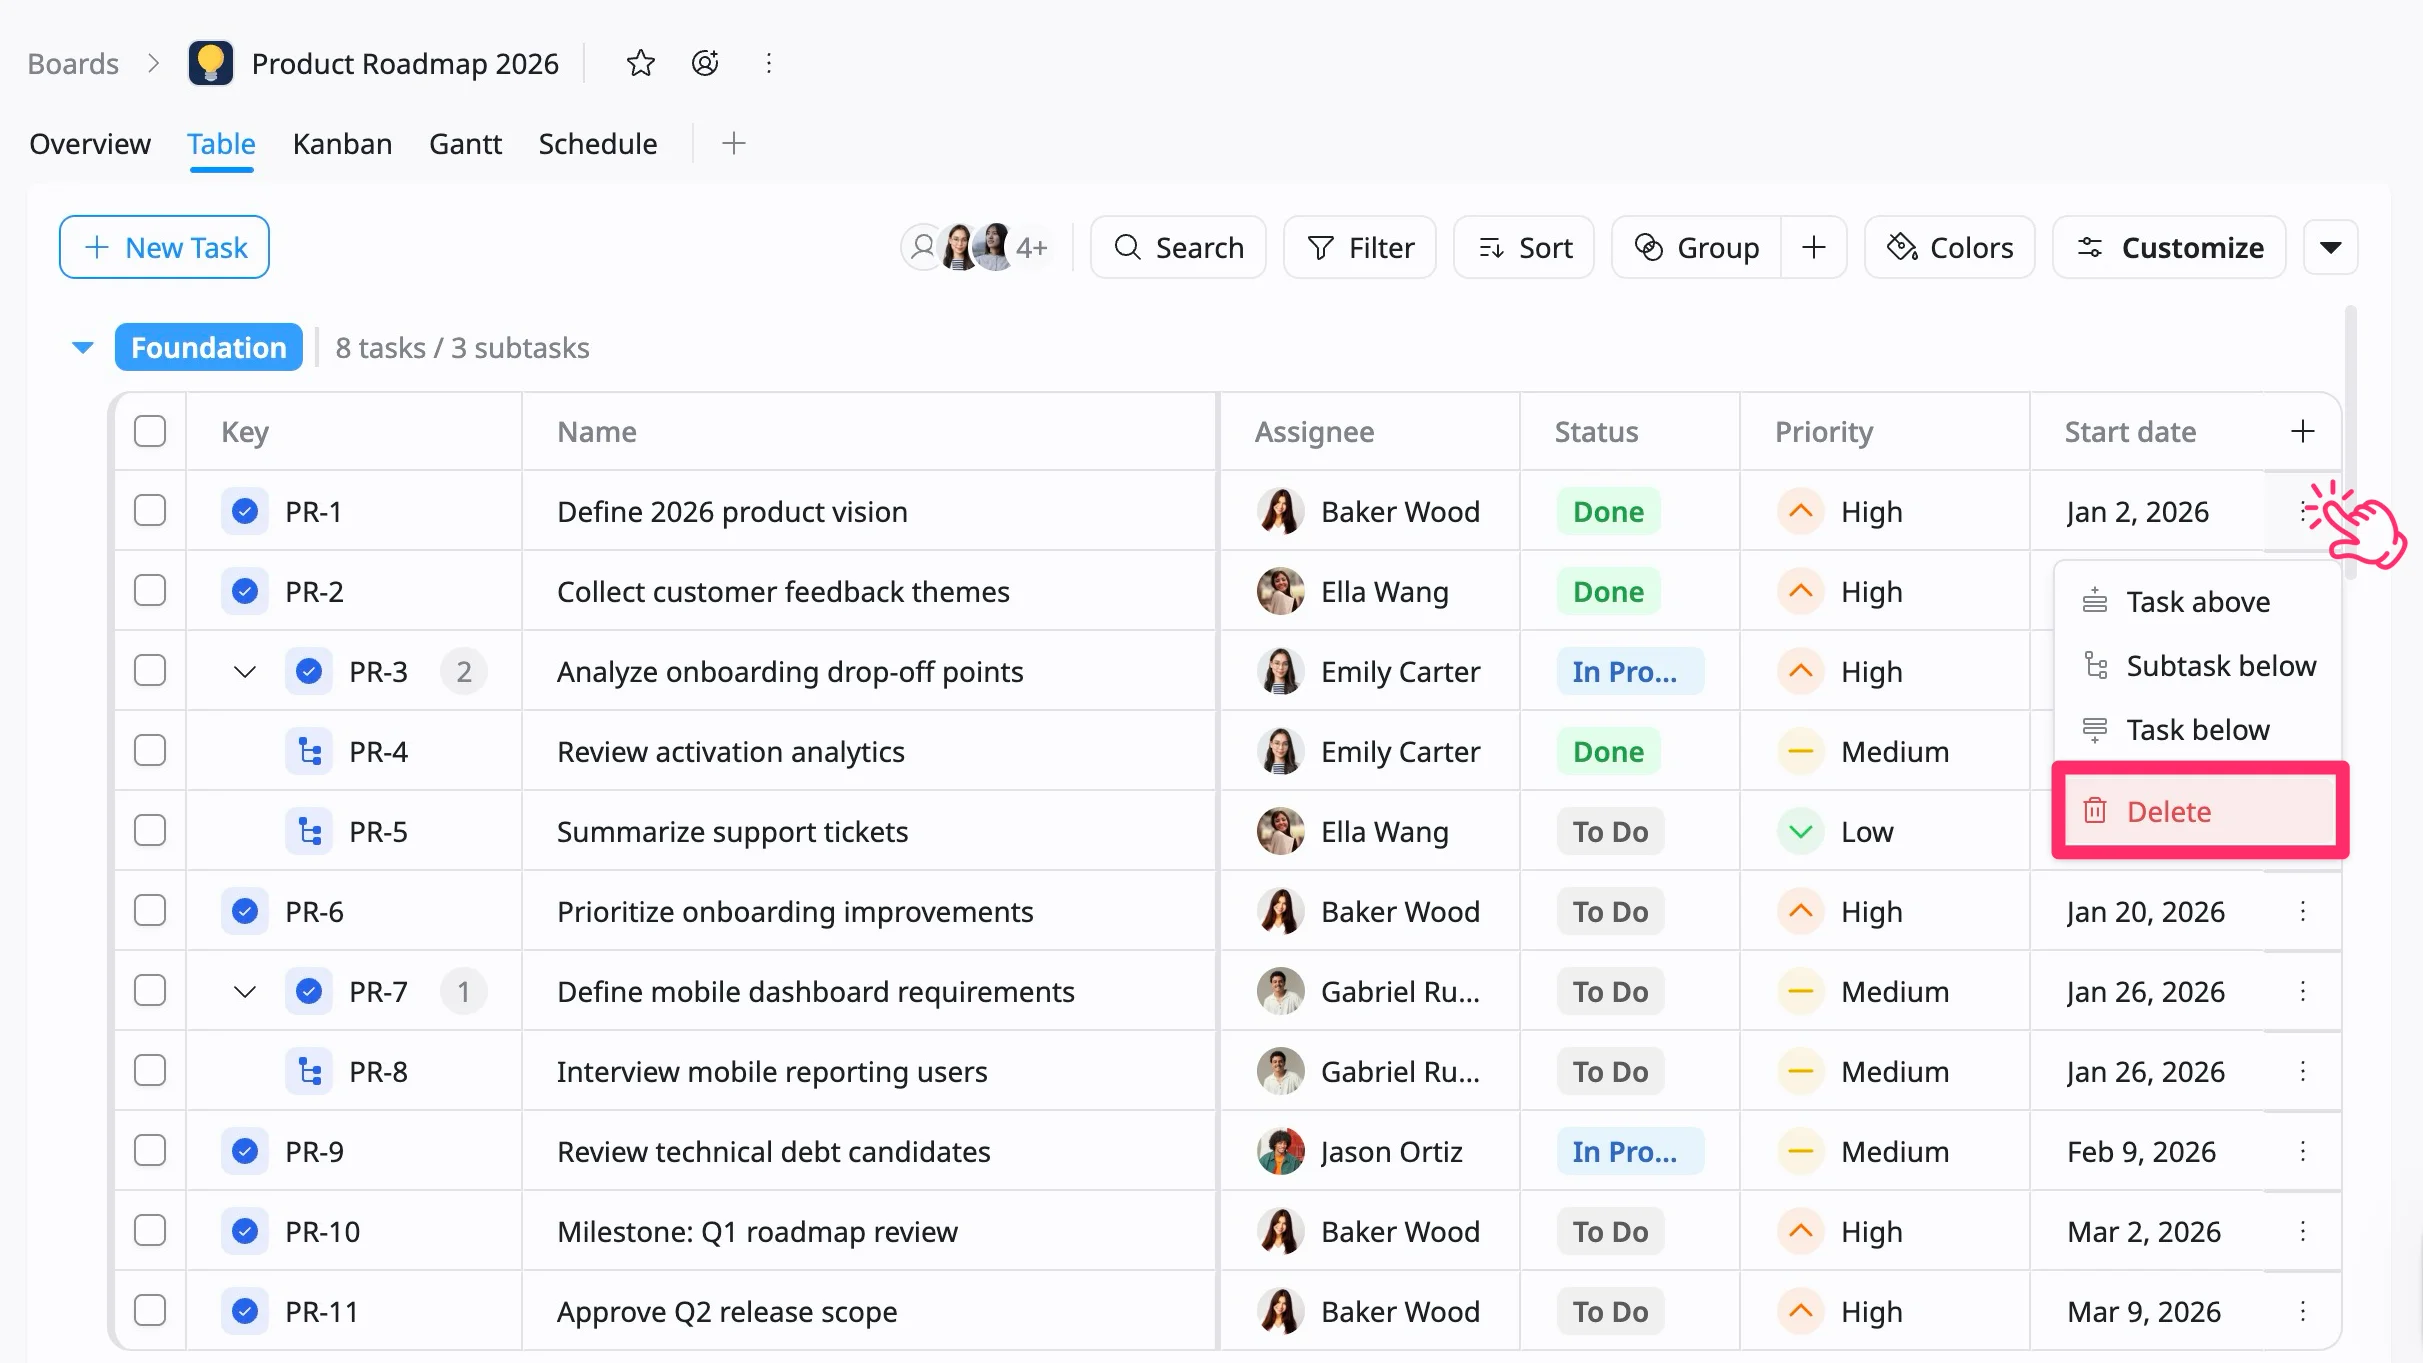Image resolution: width=2423 pixels, height=1363 pixels.
Task: Check the PR-8 row checkbox
Action: [x=150, y=1071]
